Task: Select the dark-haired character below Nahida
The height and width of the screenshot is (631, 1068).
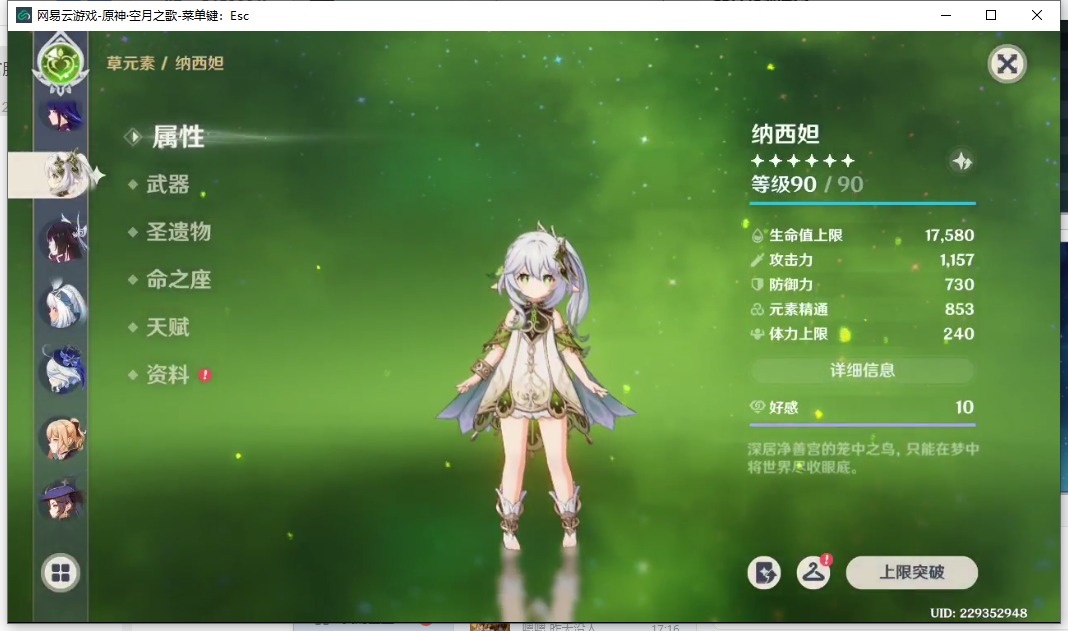Action: pyautogui.click(x=60, y=240)
